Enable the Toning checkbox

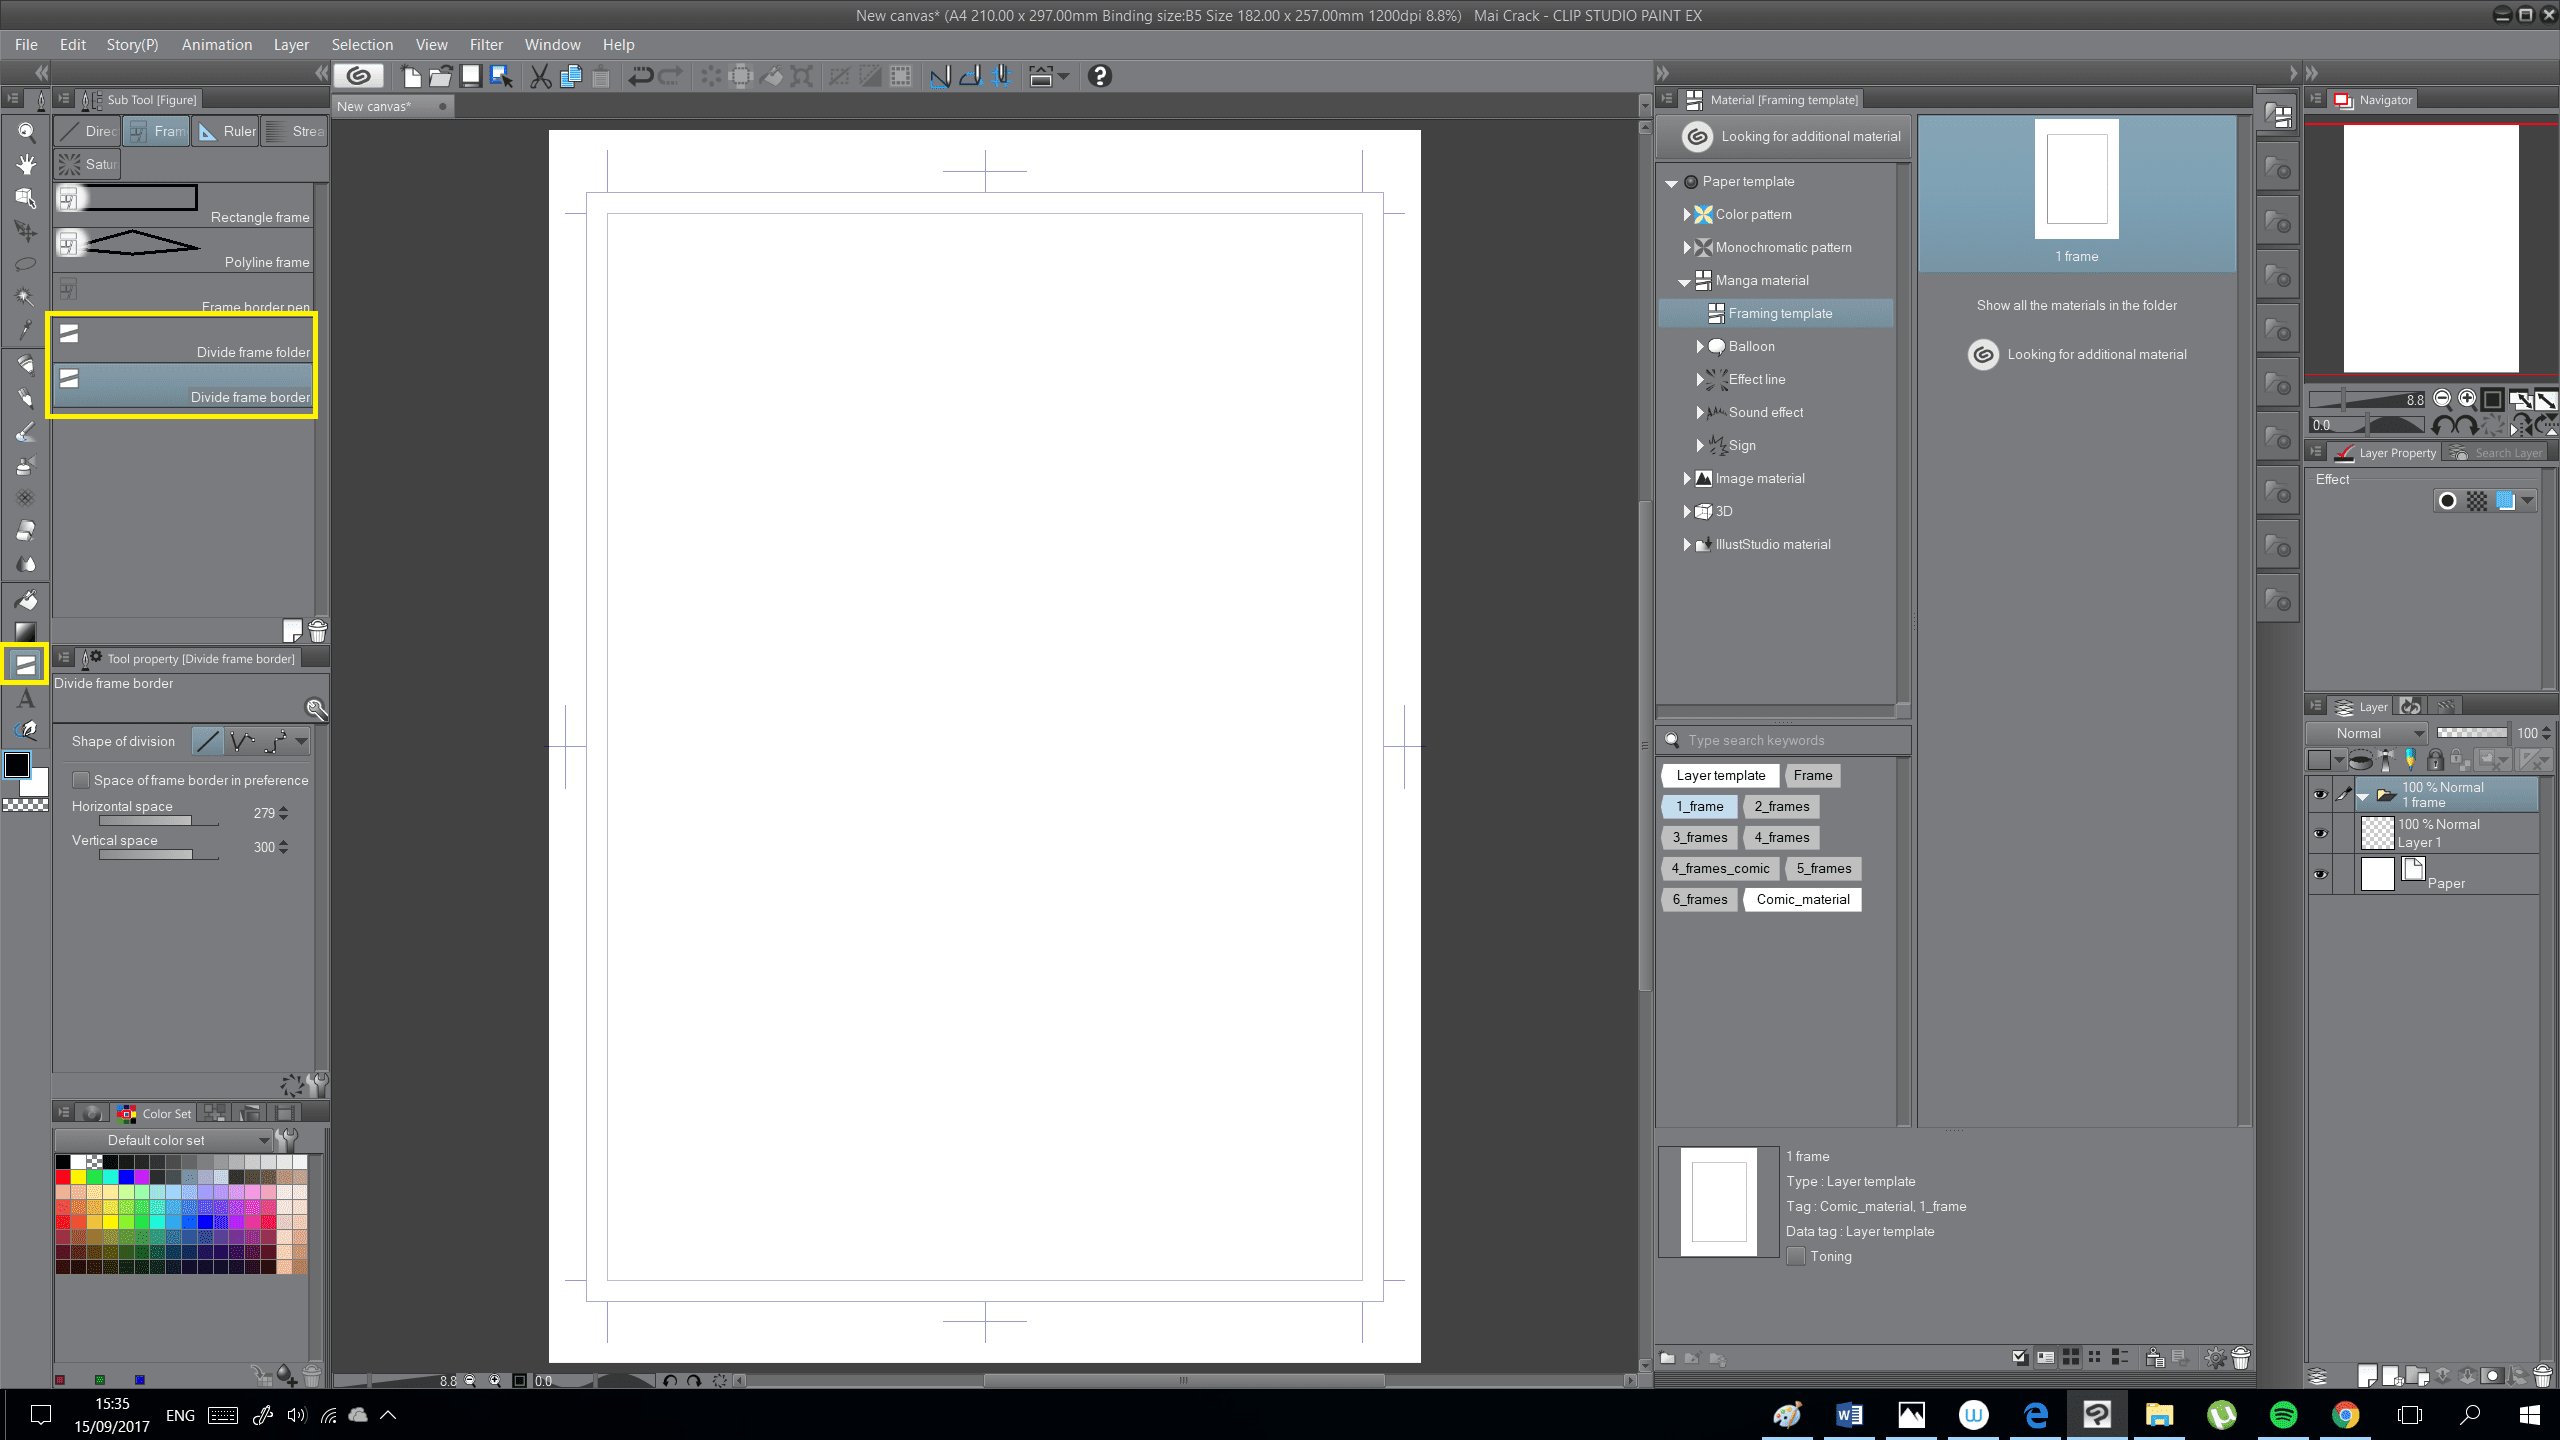pos(1797,1257)
